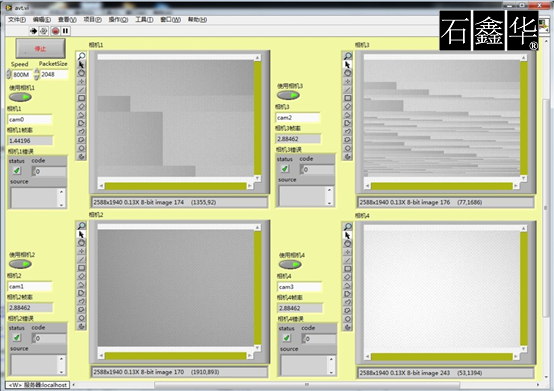The image size is (554, 391).
Task: Click the Run Continuously toolbar icon
Action: point(43,31)
